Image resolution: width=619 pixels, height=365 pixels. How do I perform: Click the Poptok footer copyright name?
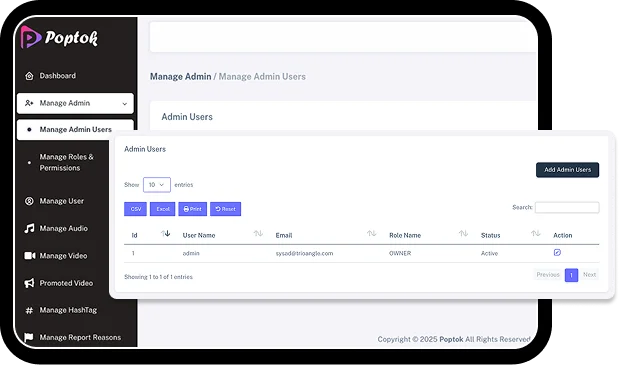point(451,339)
